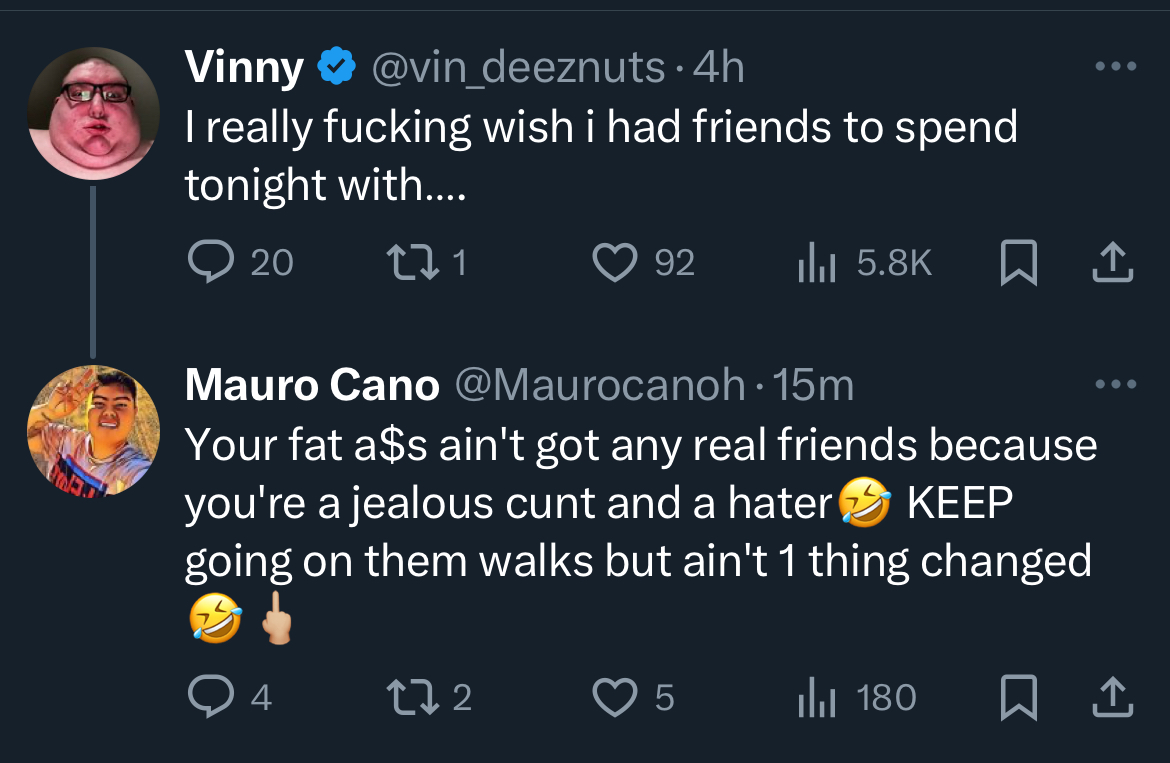Visit the @Maurocanoh handle
Image resolution: width=1170 pixels, height=763 pixels.
(x=599, y=385)
